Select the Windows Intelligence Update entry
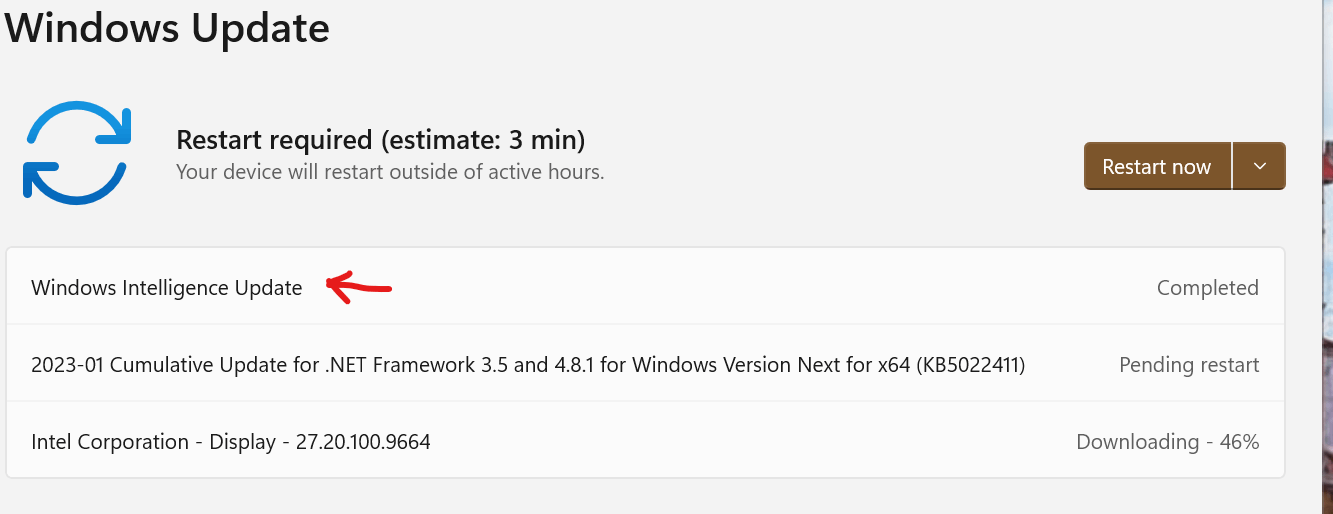Image resolution: width=1333 pixels, height=514 pixels. (x=645, y=287)
